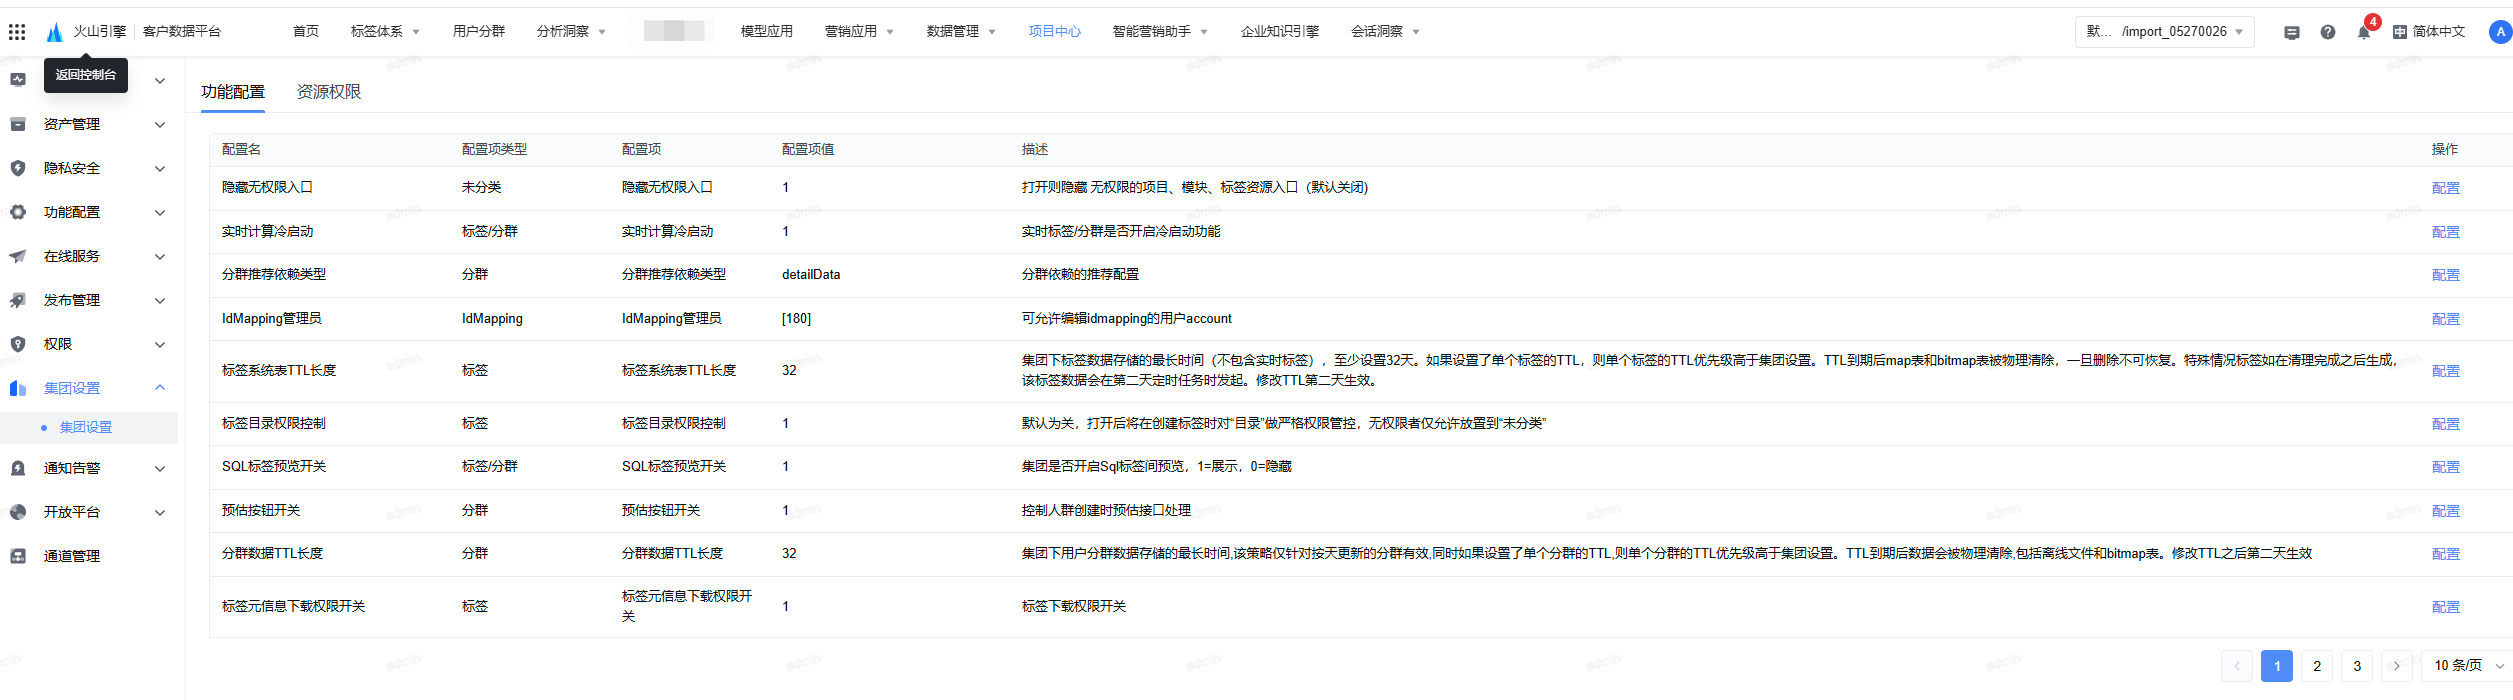The height and width of the screenshot is (700, 2513).
Task: Click the 发布管理 rocket icon
Action: (18, 300)
